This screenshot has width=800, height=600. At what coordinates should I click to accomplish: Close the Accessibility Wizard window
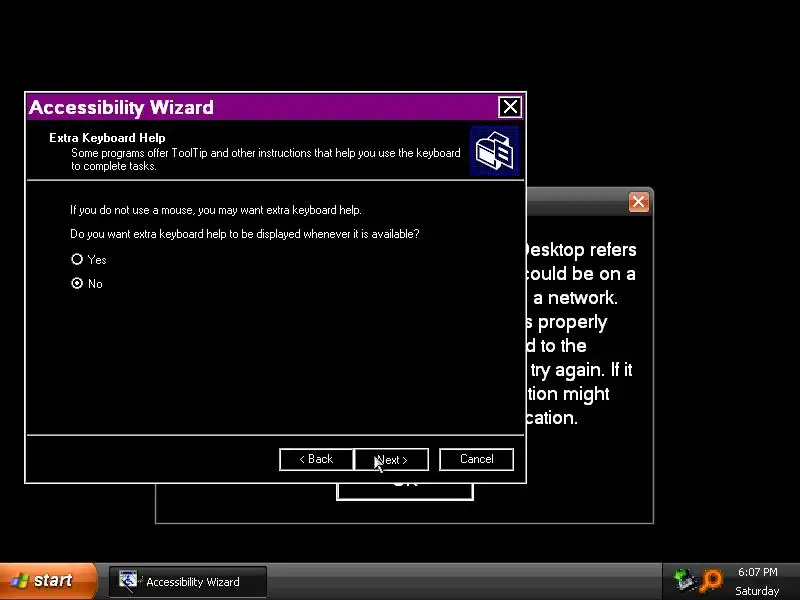tap(510, 107)
